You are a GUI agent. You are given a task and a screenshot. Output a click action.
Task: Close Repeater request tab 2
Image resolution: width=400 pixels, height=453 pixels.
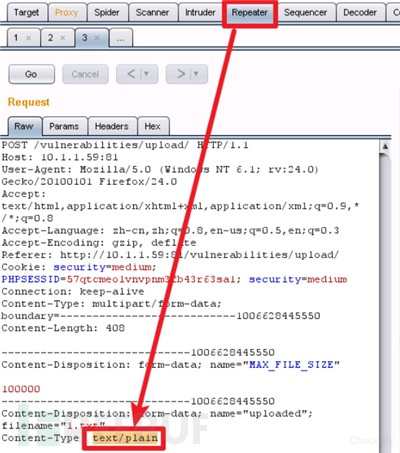63,38
